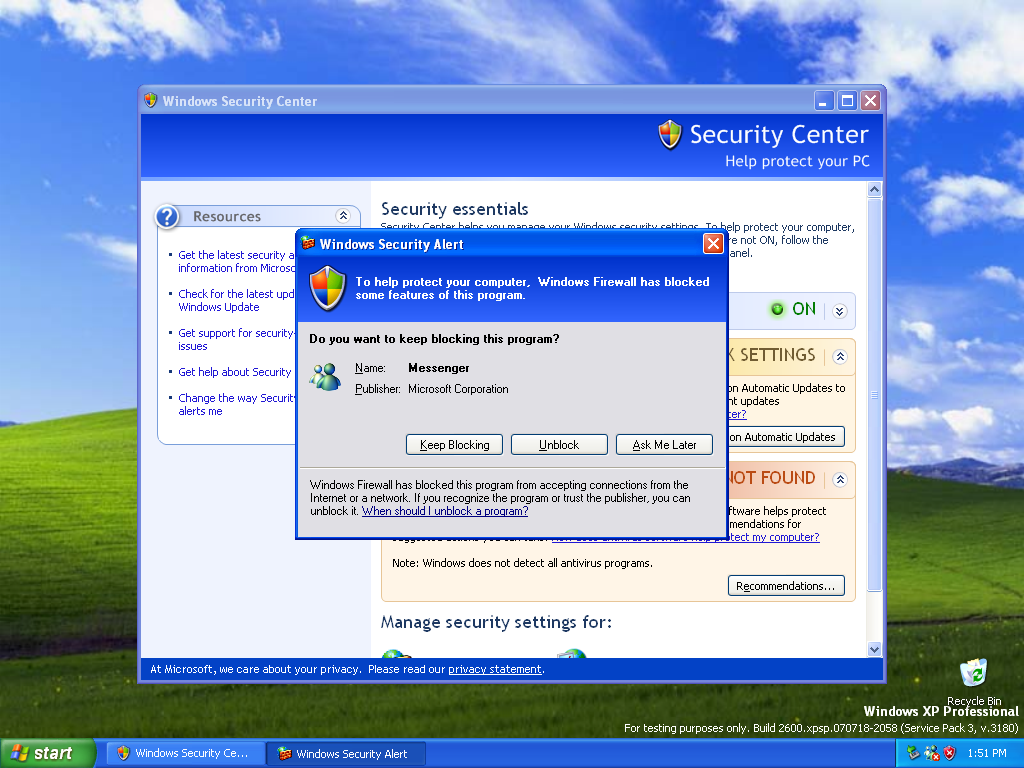Click the first system tray icon
The width and height of the screenshot is (1024, 768).
coord(914,753)
